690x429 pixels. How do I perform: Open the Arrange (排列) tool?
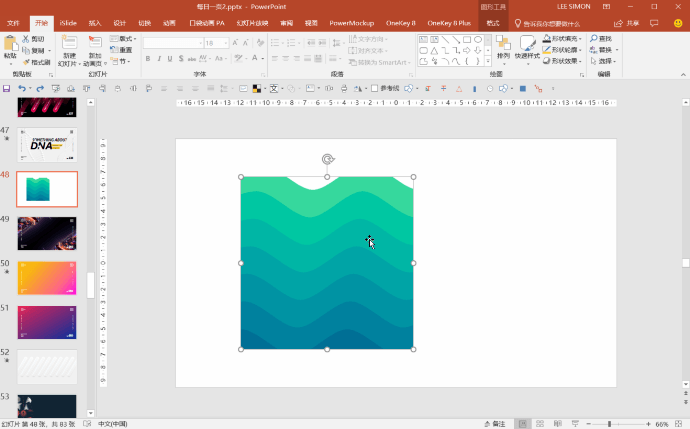point(502,46)
